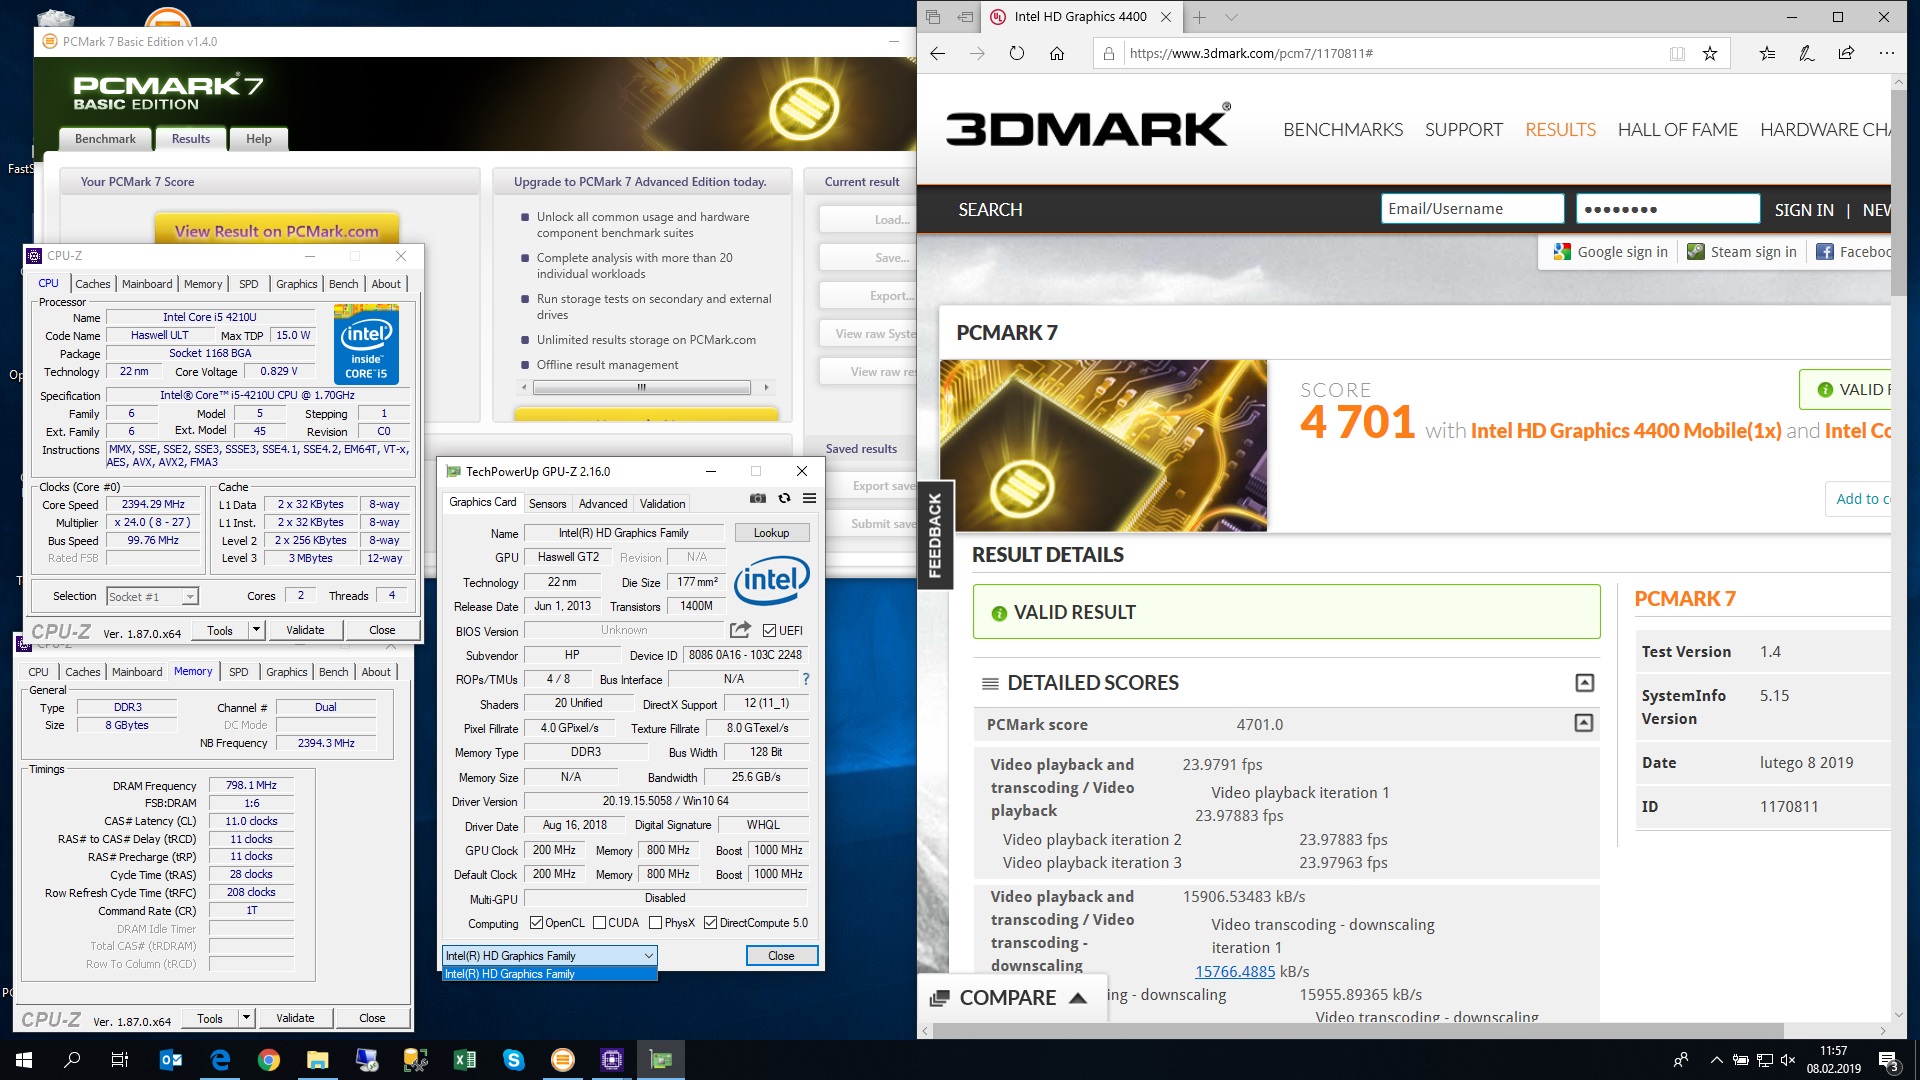The height and width of the screenshot is (1080, 1920).
Task: Click the GPU-Z refresh icon
Action: (x=784, y=498)
